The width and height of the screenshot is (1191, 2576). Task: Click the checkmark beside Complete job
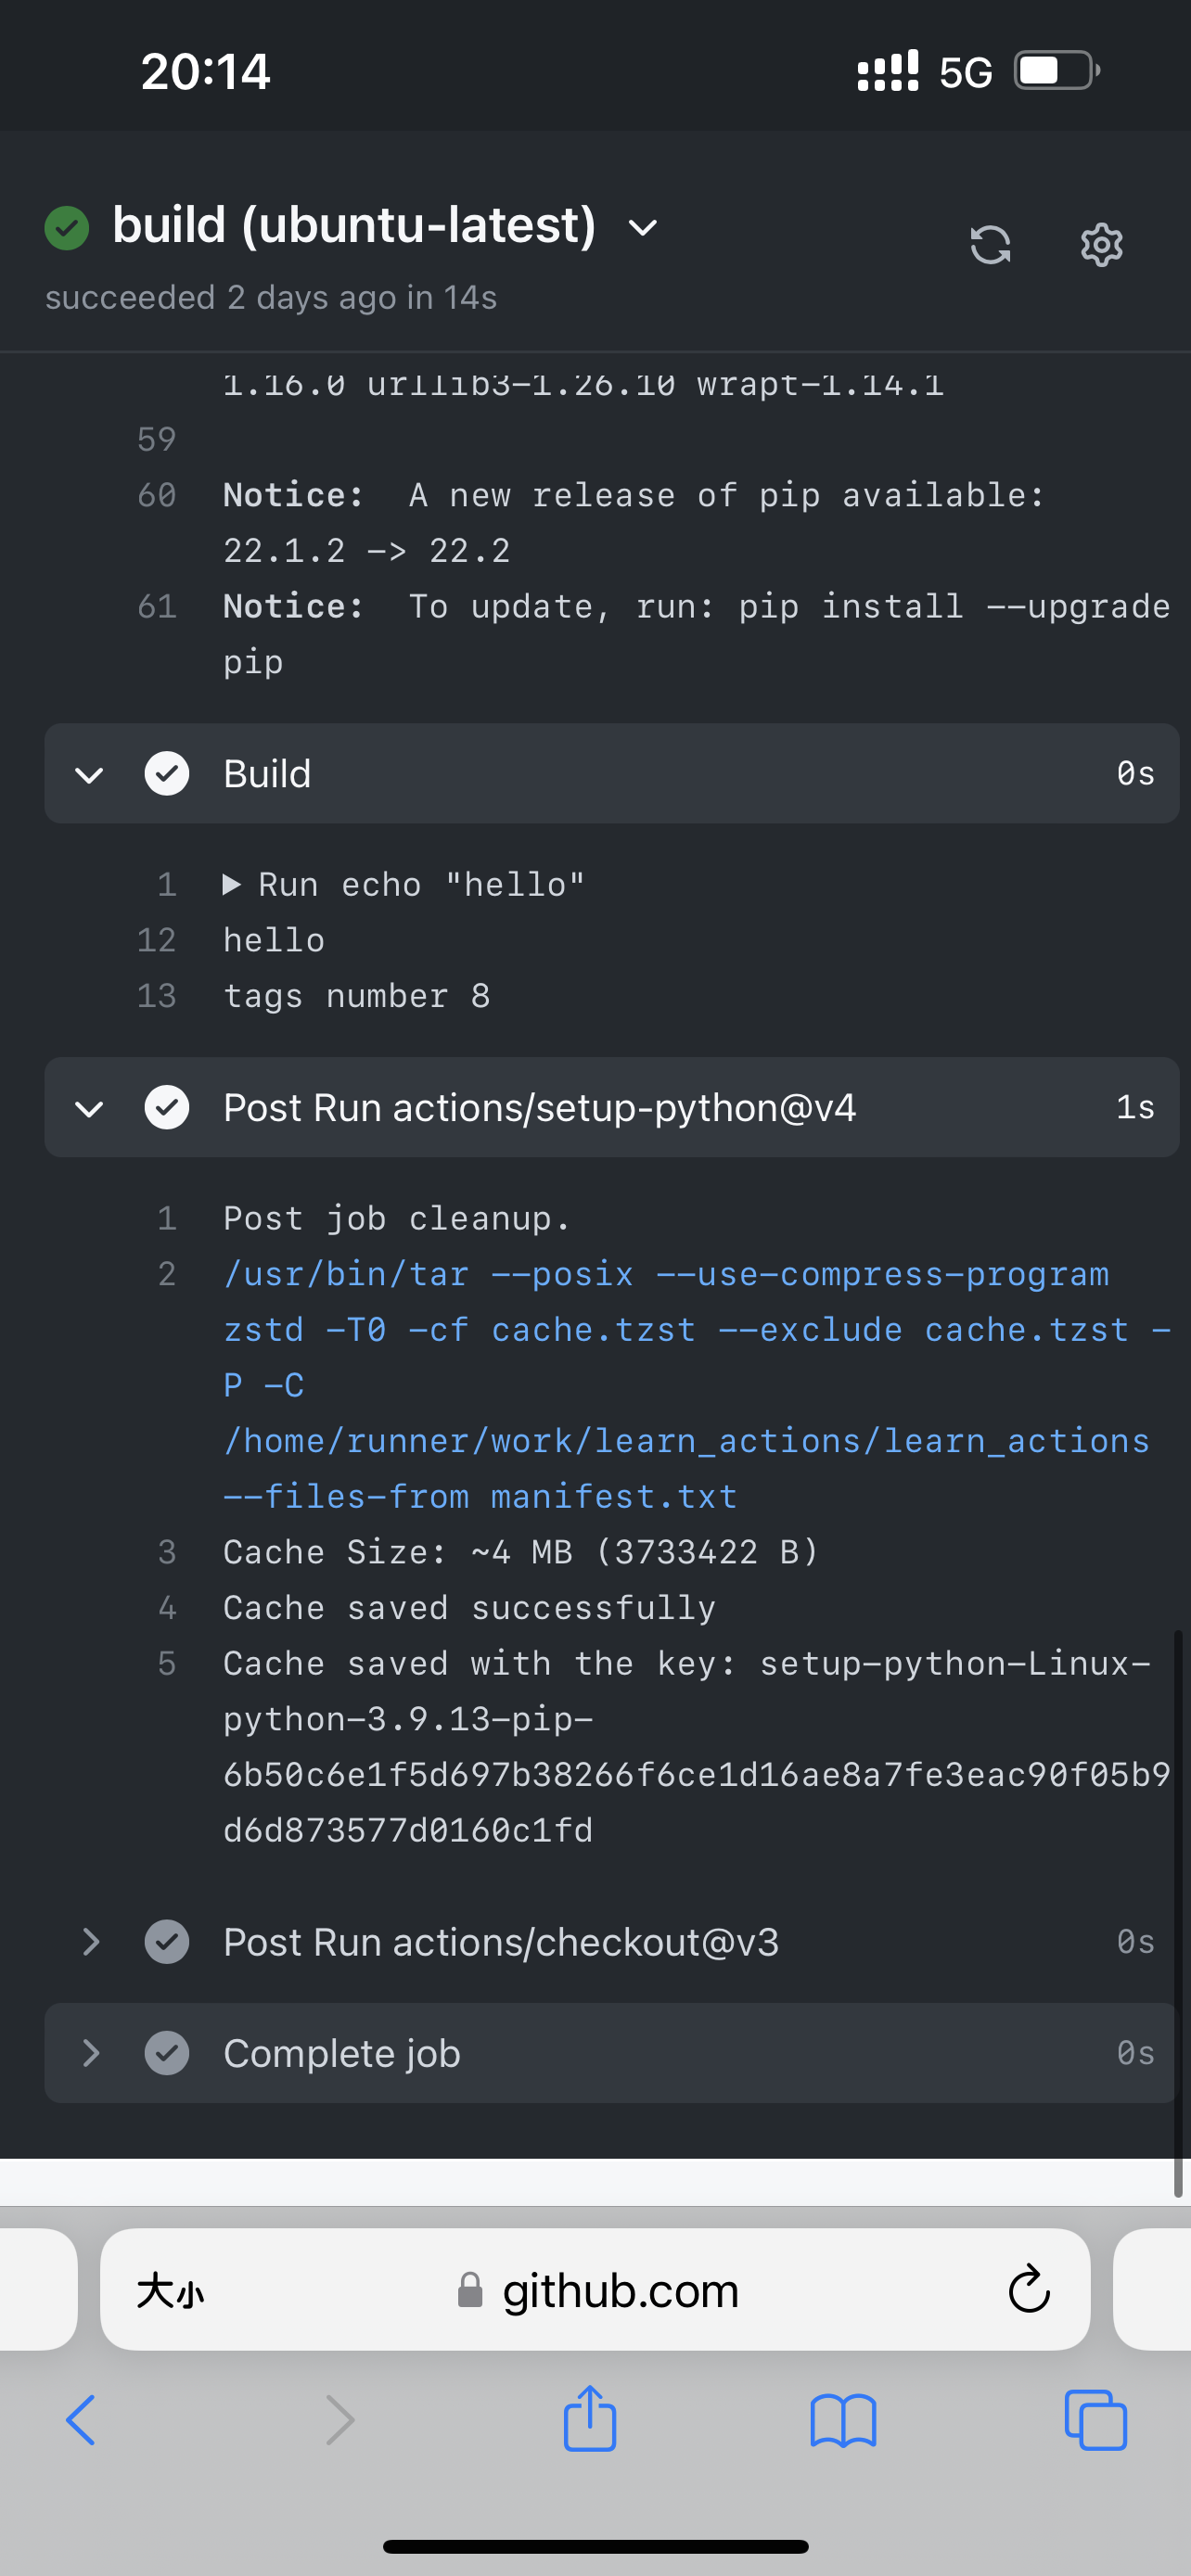click(x=167, y=2053)
